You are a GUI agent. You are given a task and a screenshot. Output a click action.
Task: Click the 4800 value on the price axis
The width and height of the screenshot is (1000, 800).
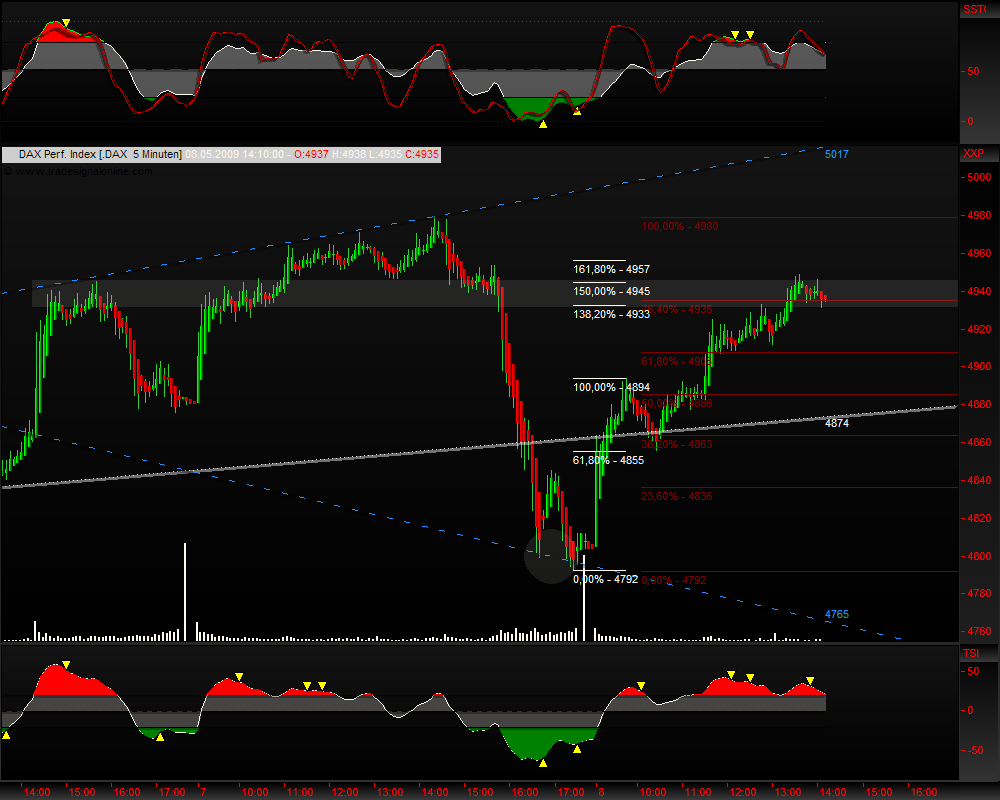pos(976,557)
